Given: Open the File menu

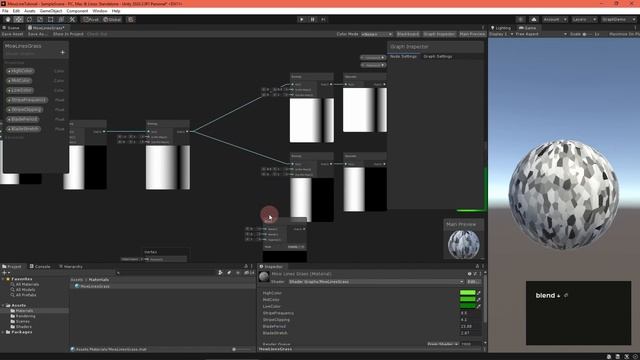Looking at the screenshot, I should 5,11.
